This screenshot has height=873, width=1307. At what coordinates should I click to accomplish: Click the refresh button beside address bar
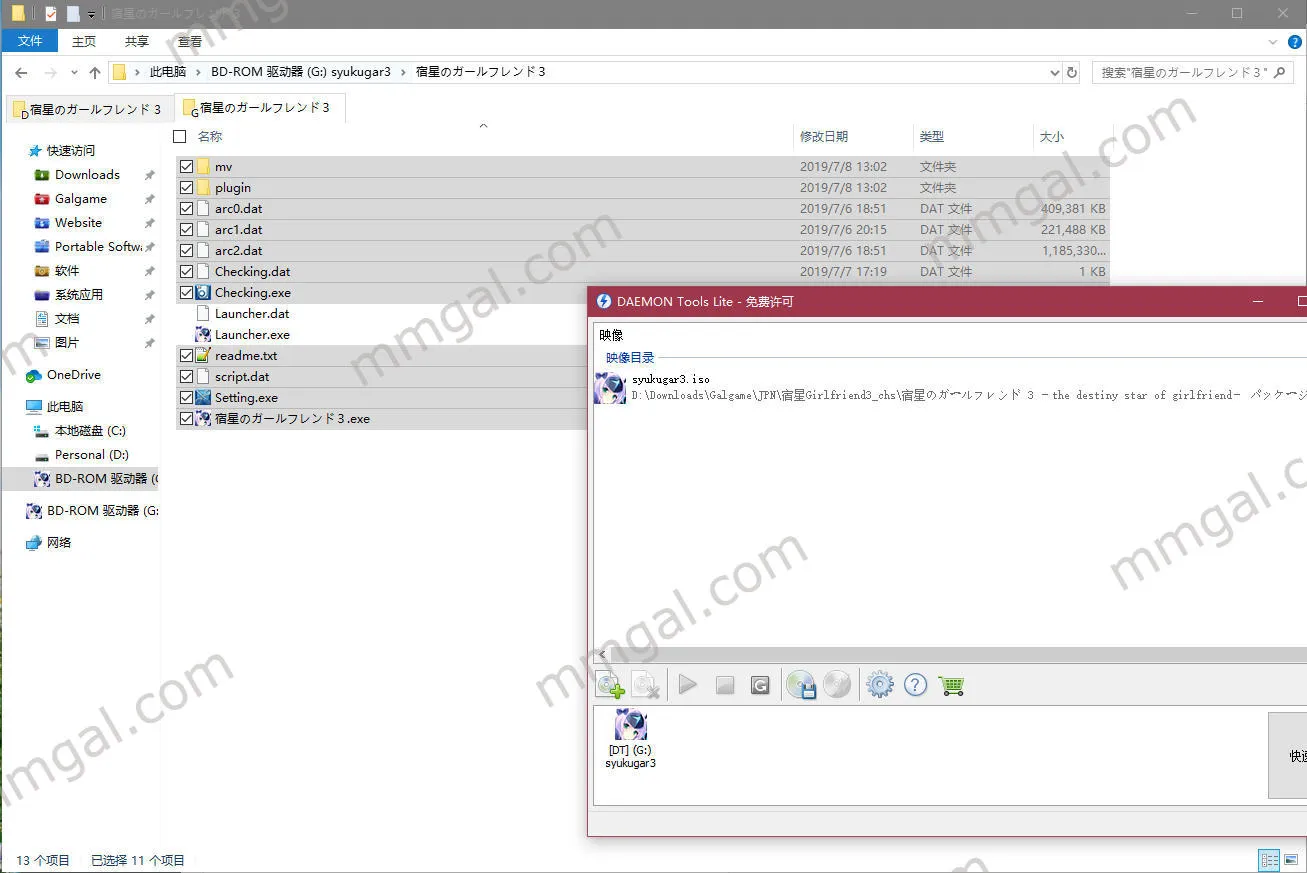pyautogui.click(x=1072, y=72)
